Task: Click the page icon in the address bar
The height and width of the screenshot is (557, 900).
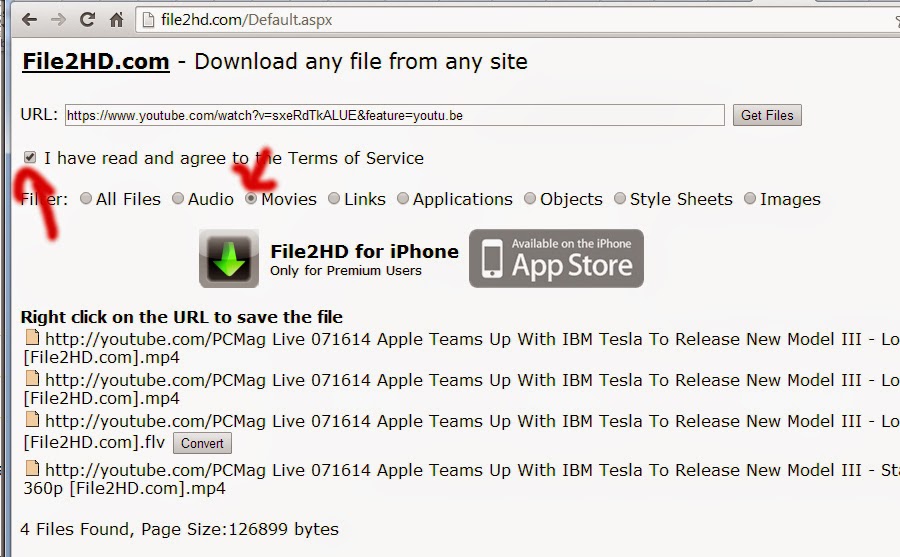Action: pyautogui.click(x=149, y=20)
